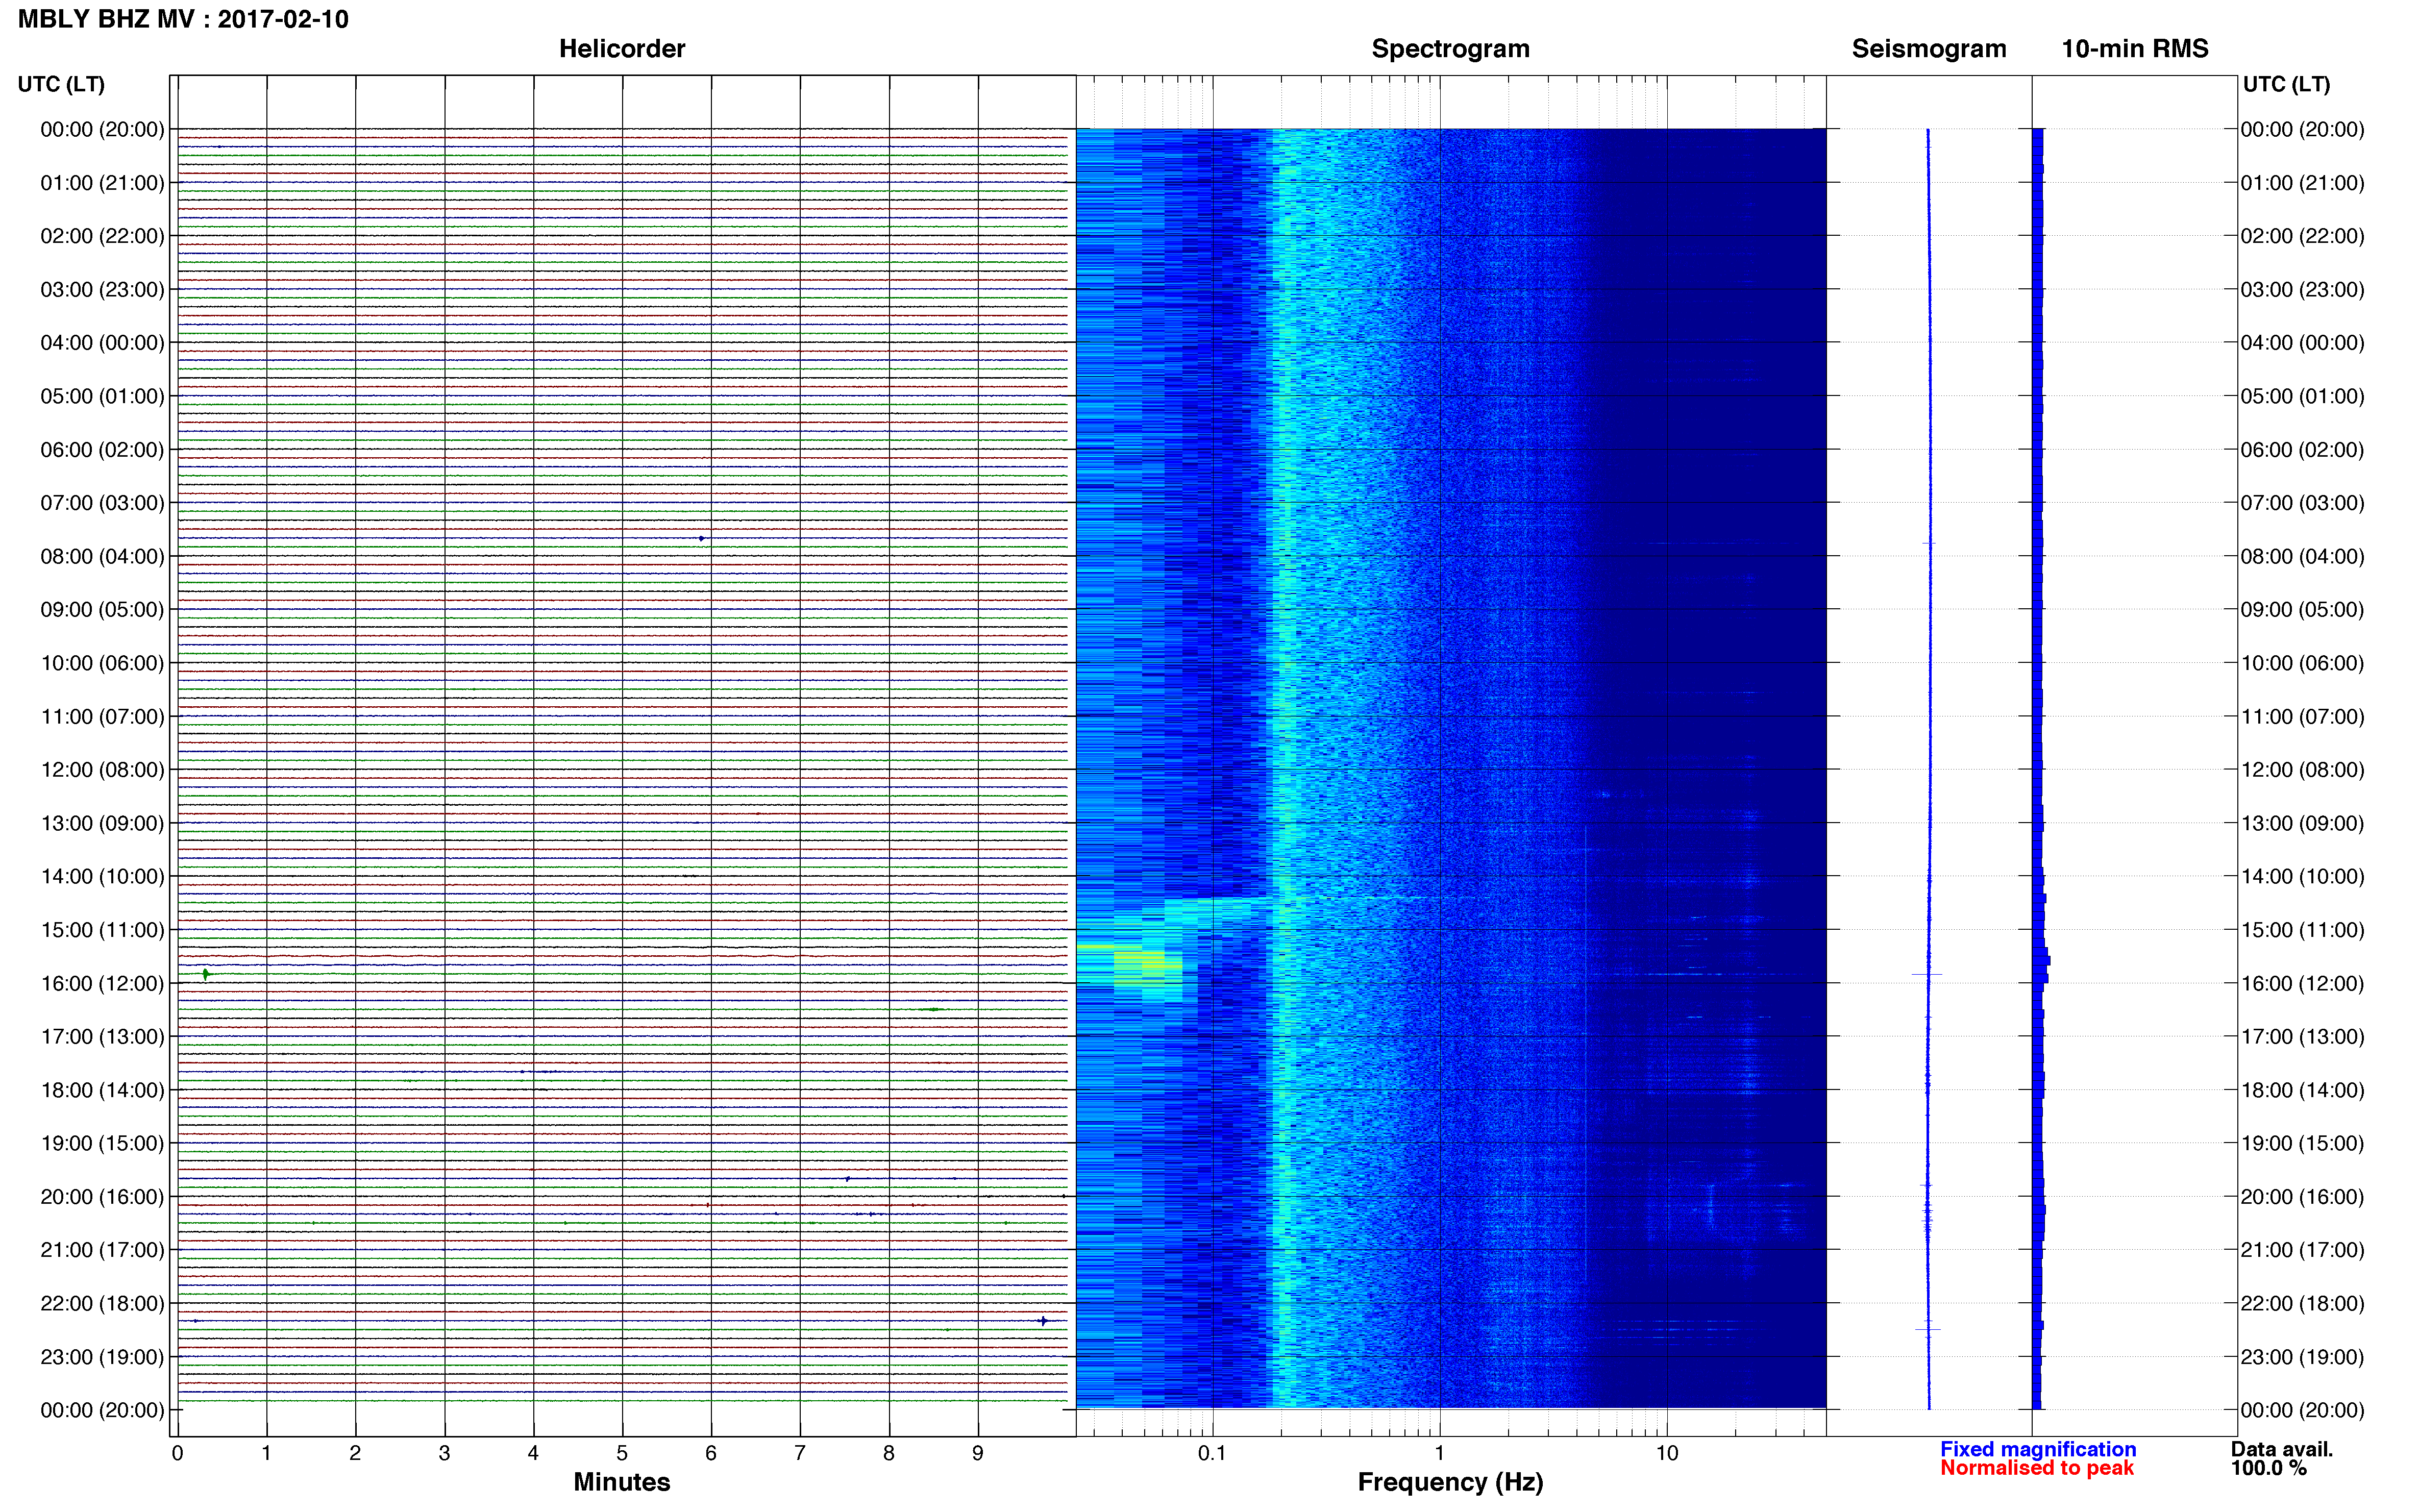This screenshot has height=1512, width=2419.
Task: Click the Fixed magnification legend text
Action: coord(2038,1449)
